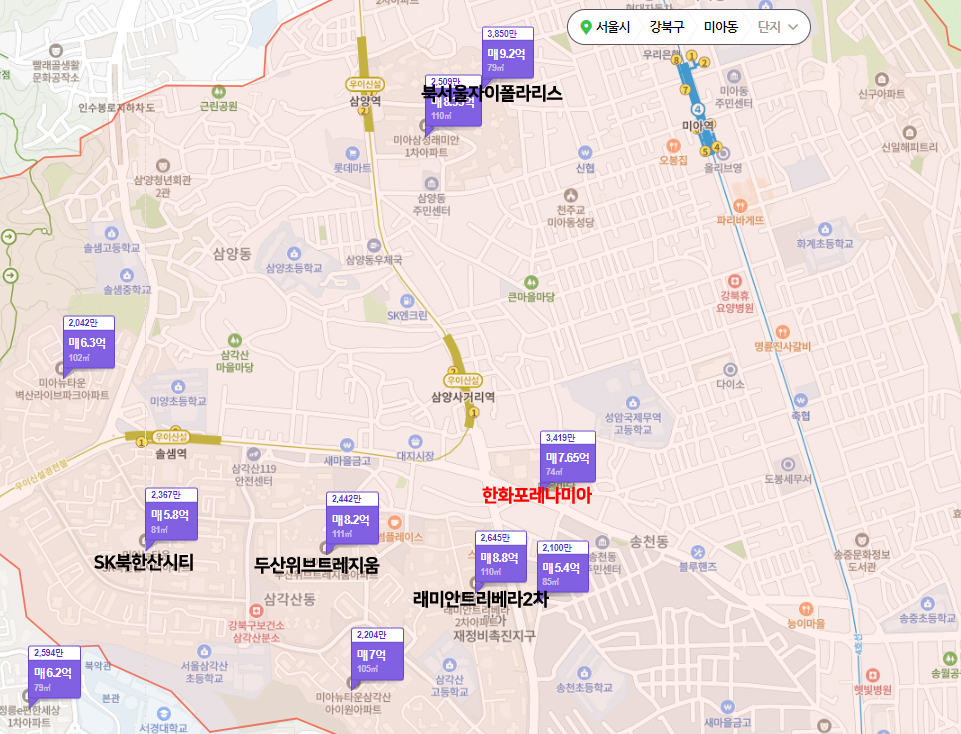Click the 삼양초등학교 school icon
961x734 pixels.
pos(294,253)
